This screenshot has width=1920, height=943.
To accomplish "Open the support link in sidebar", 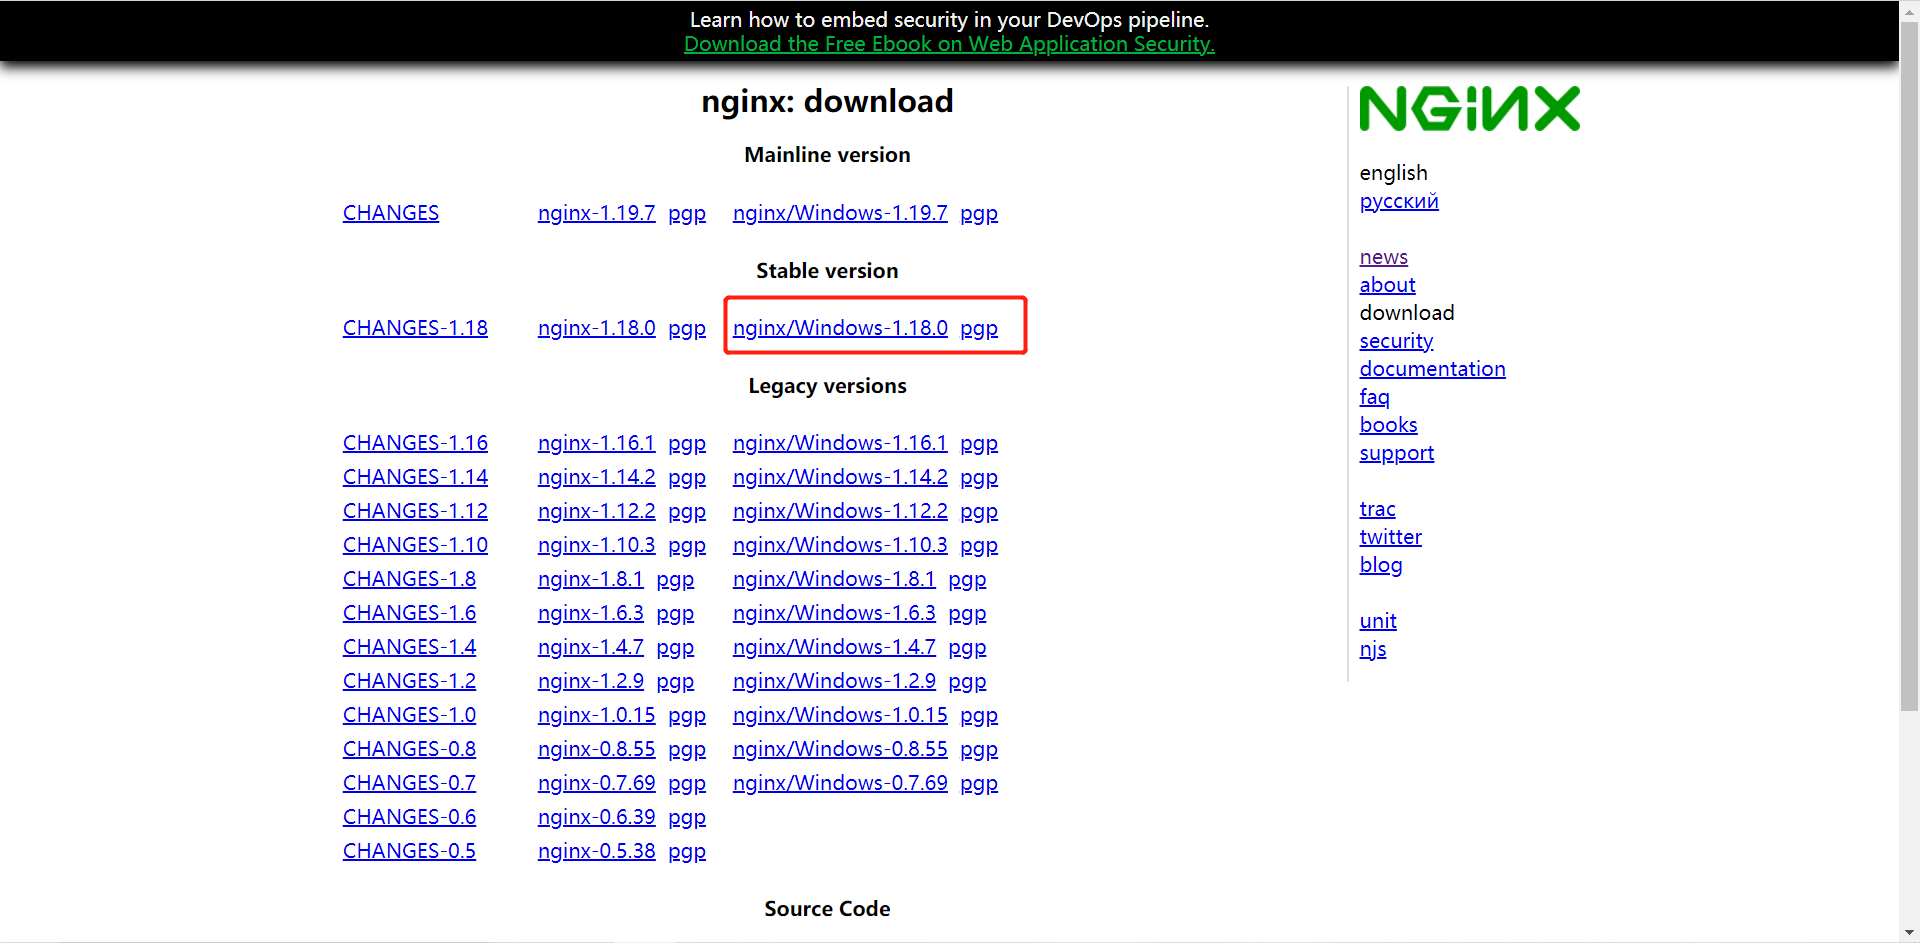I will (x=1396, y=453).
